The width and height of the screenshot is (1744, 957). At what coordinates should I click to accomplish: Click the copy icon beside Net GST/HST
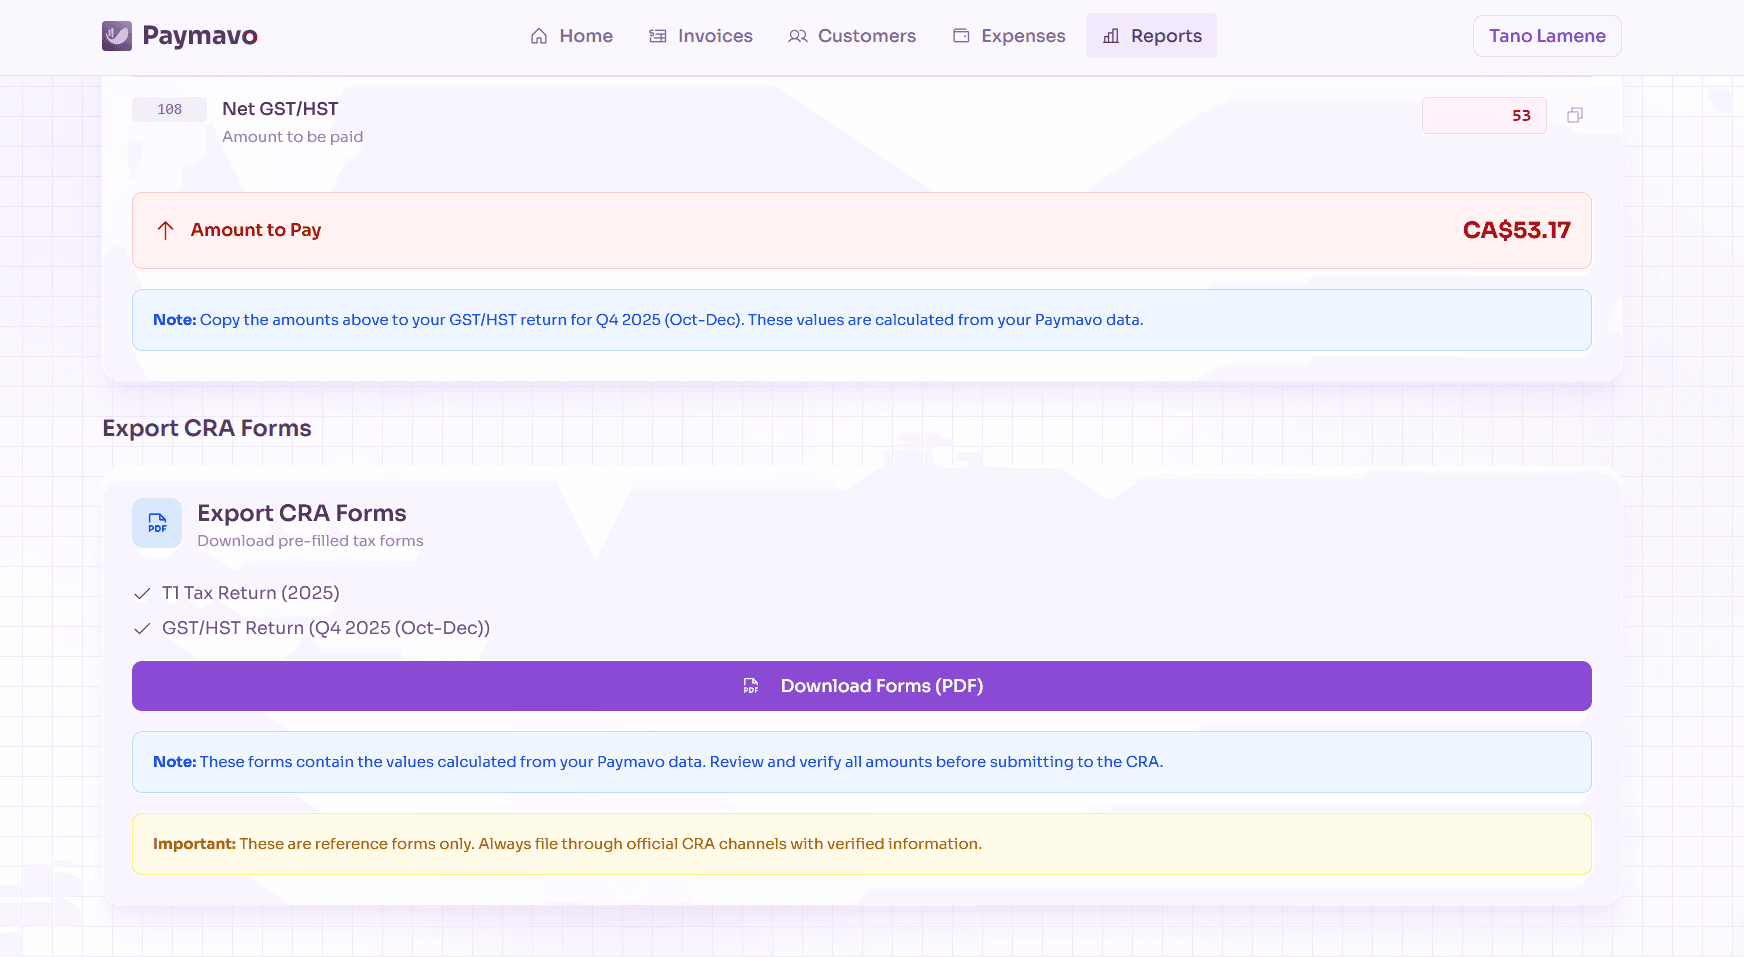(1575, 115)
